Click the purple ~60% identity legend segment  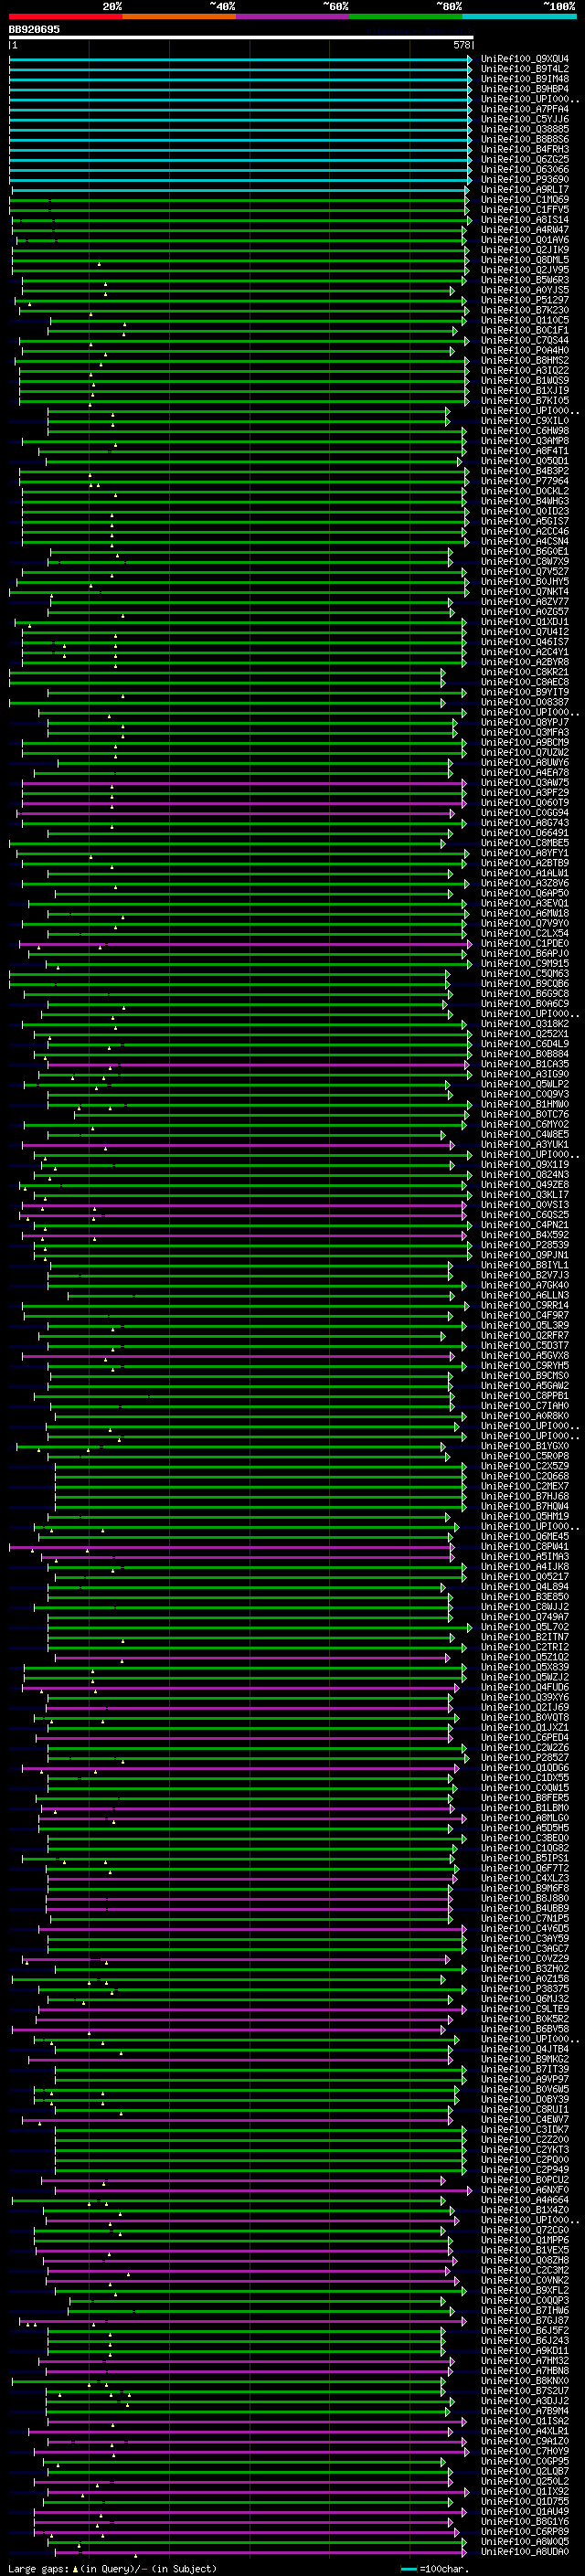[292, 16]
